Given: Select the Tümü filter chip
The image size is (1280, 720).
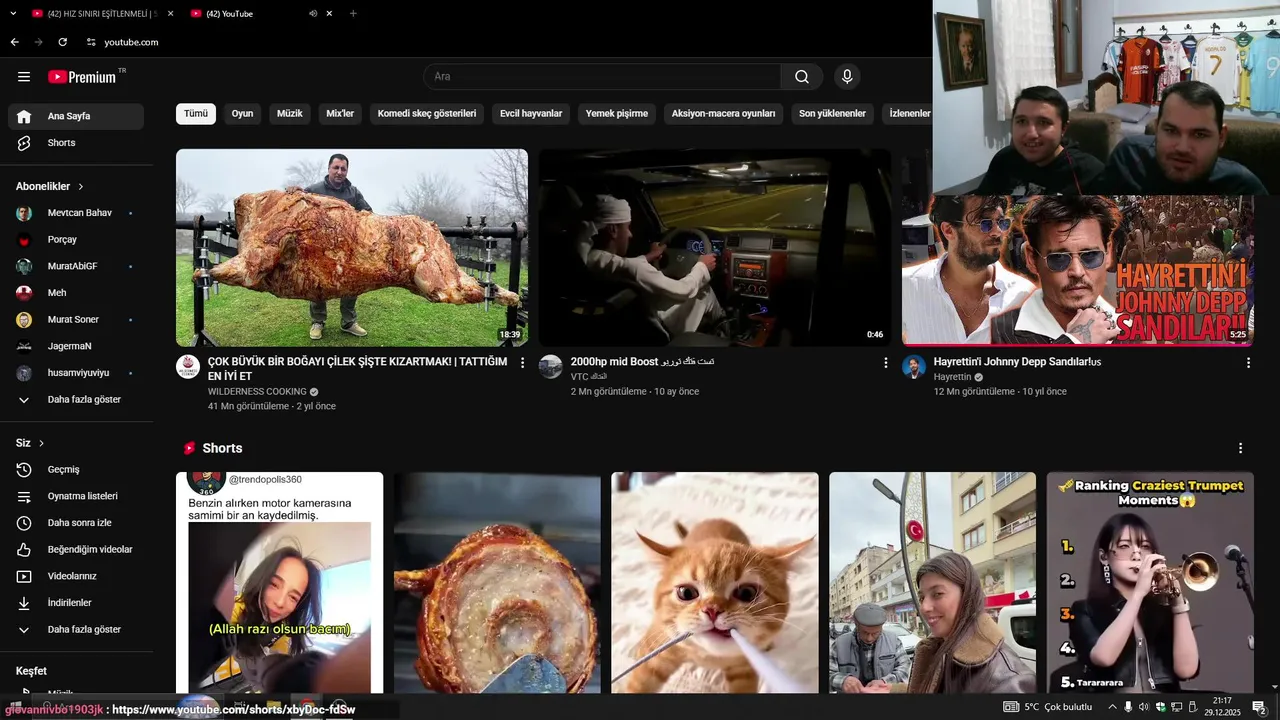Looking at the screenshot, I should 196,114.
